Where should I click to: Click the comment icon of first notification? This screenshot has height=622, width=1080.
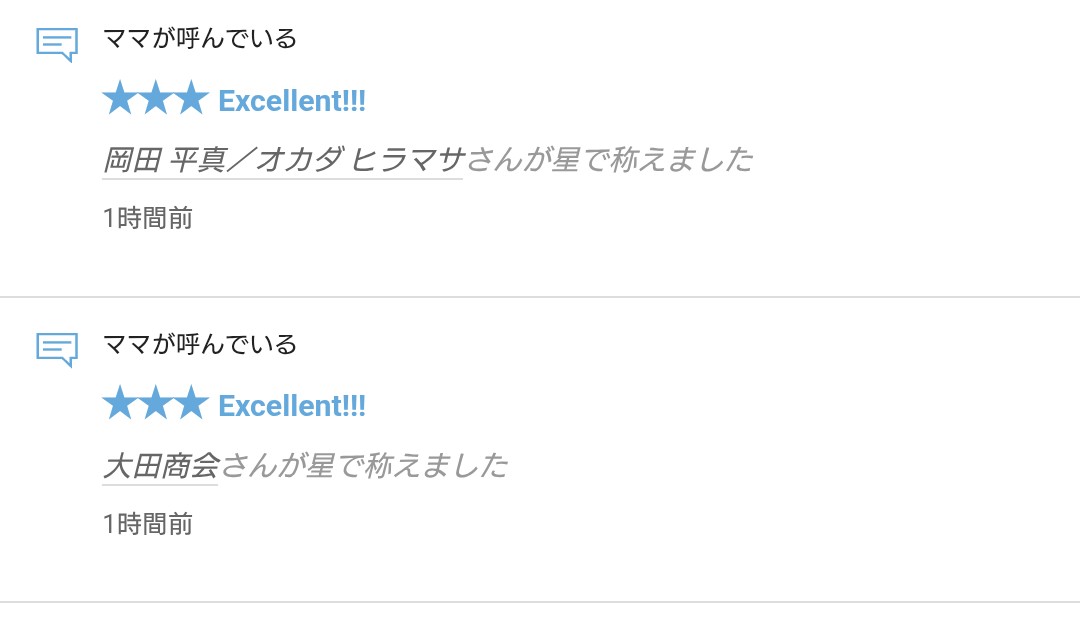[57, 45]
